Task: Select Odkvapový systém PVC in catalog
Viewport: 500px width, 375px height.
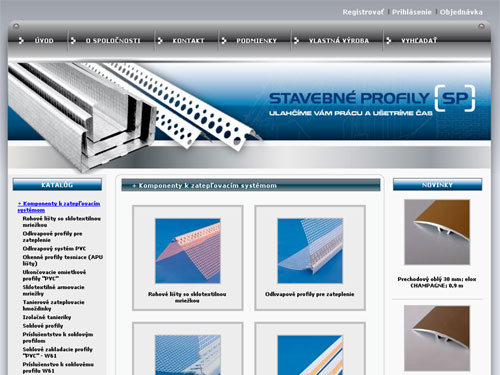Action: pyautogui.click(x=54, y=249)
